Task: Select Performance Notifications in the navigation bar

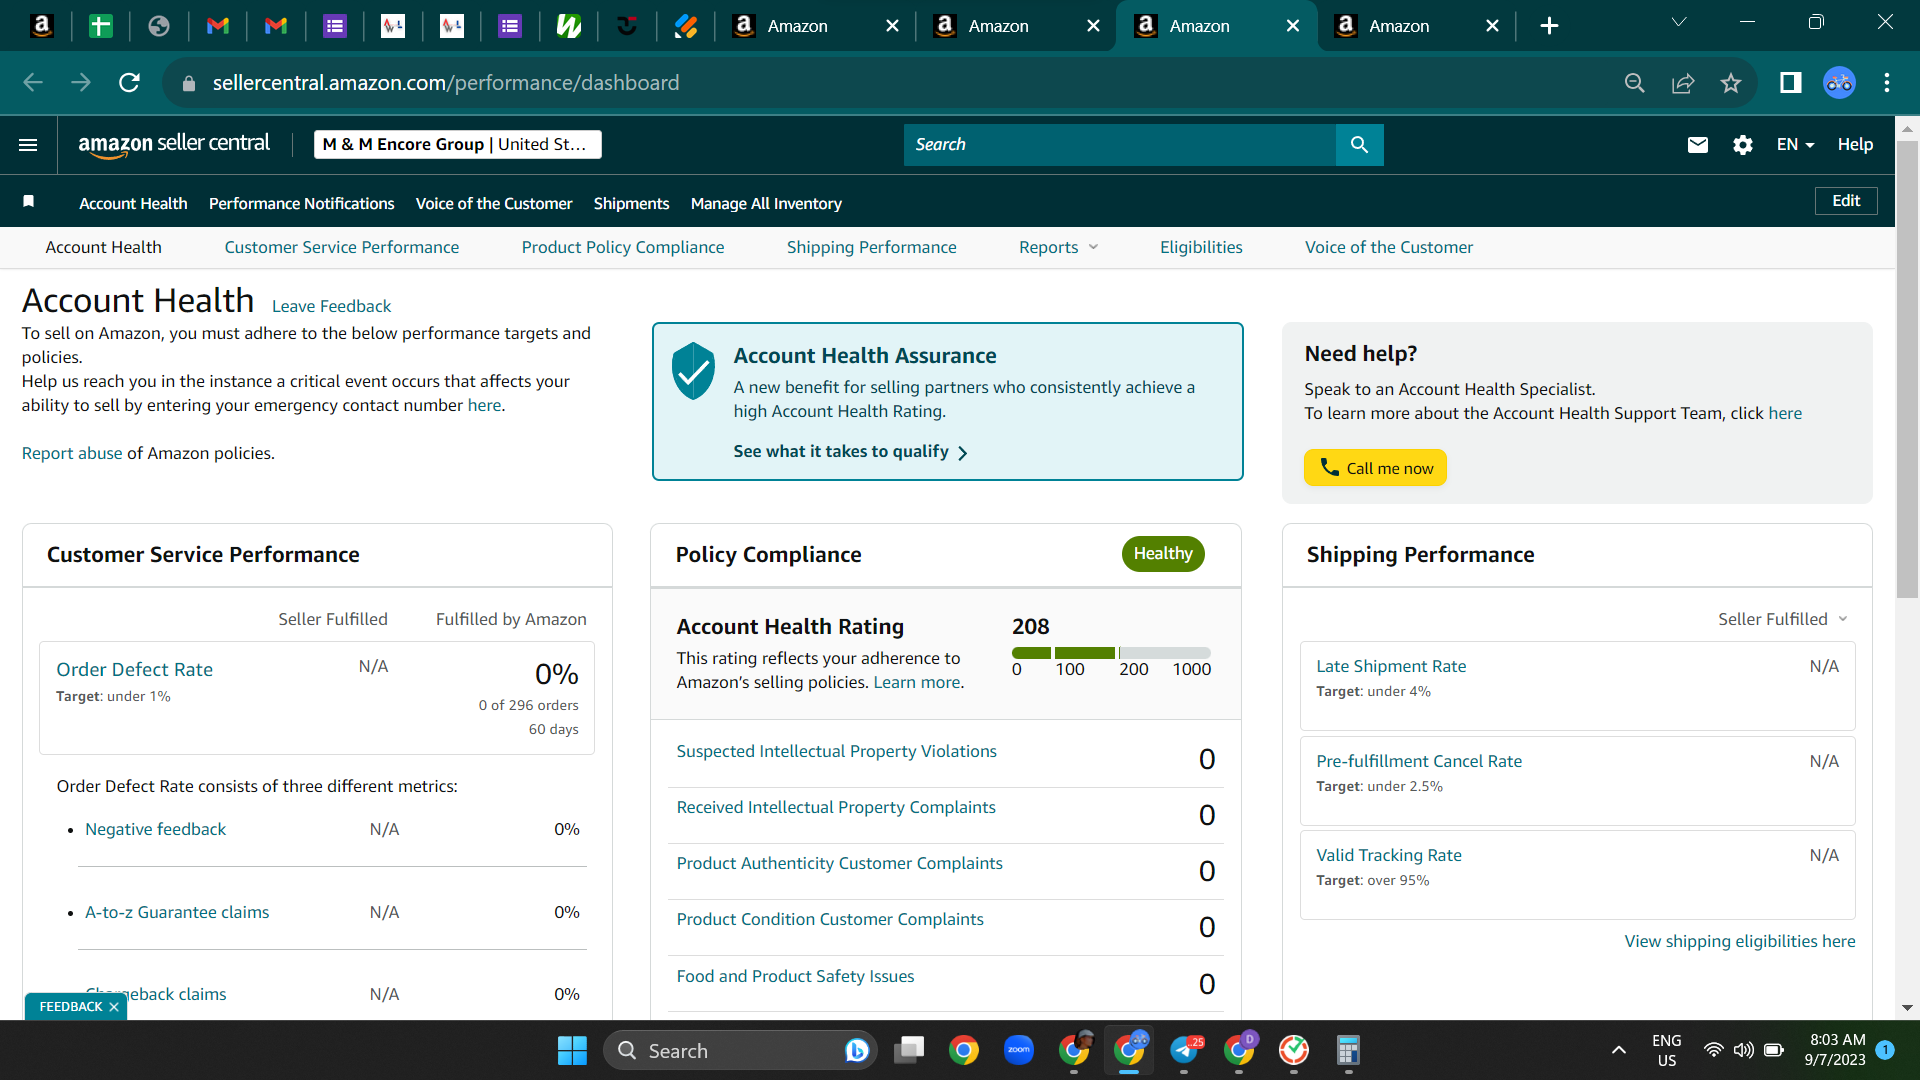Action: pyautogui.click(x=301, y=203)
